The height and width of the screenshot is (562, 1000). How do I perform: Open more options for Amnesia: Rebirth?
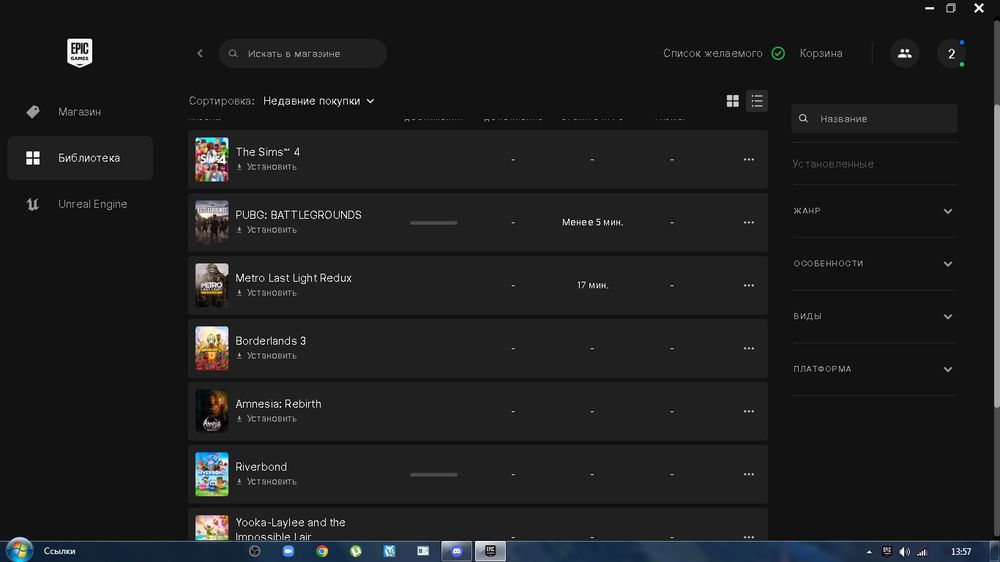click(x=749, y=411)
